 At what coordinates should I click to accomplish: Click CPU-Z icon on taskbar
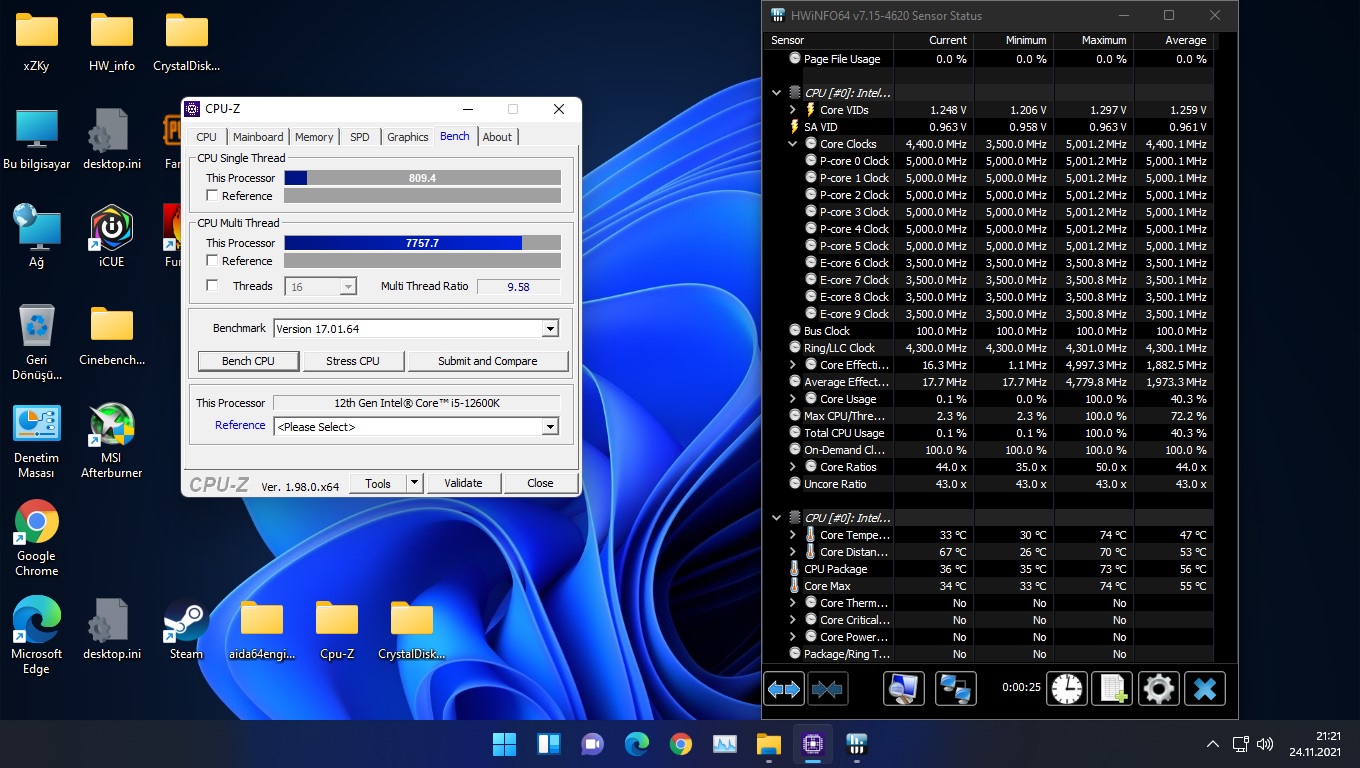click(812, 744)
